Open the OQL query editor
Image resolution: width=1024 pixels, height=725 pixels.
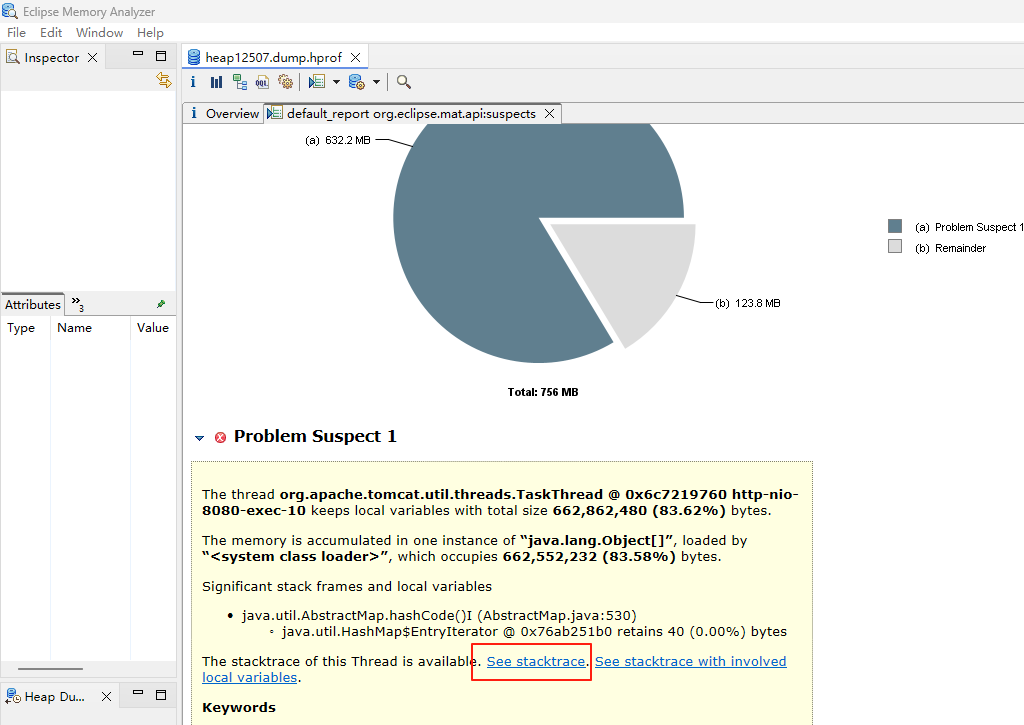(262, 82)
